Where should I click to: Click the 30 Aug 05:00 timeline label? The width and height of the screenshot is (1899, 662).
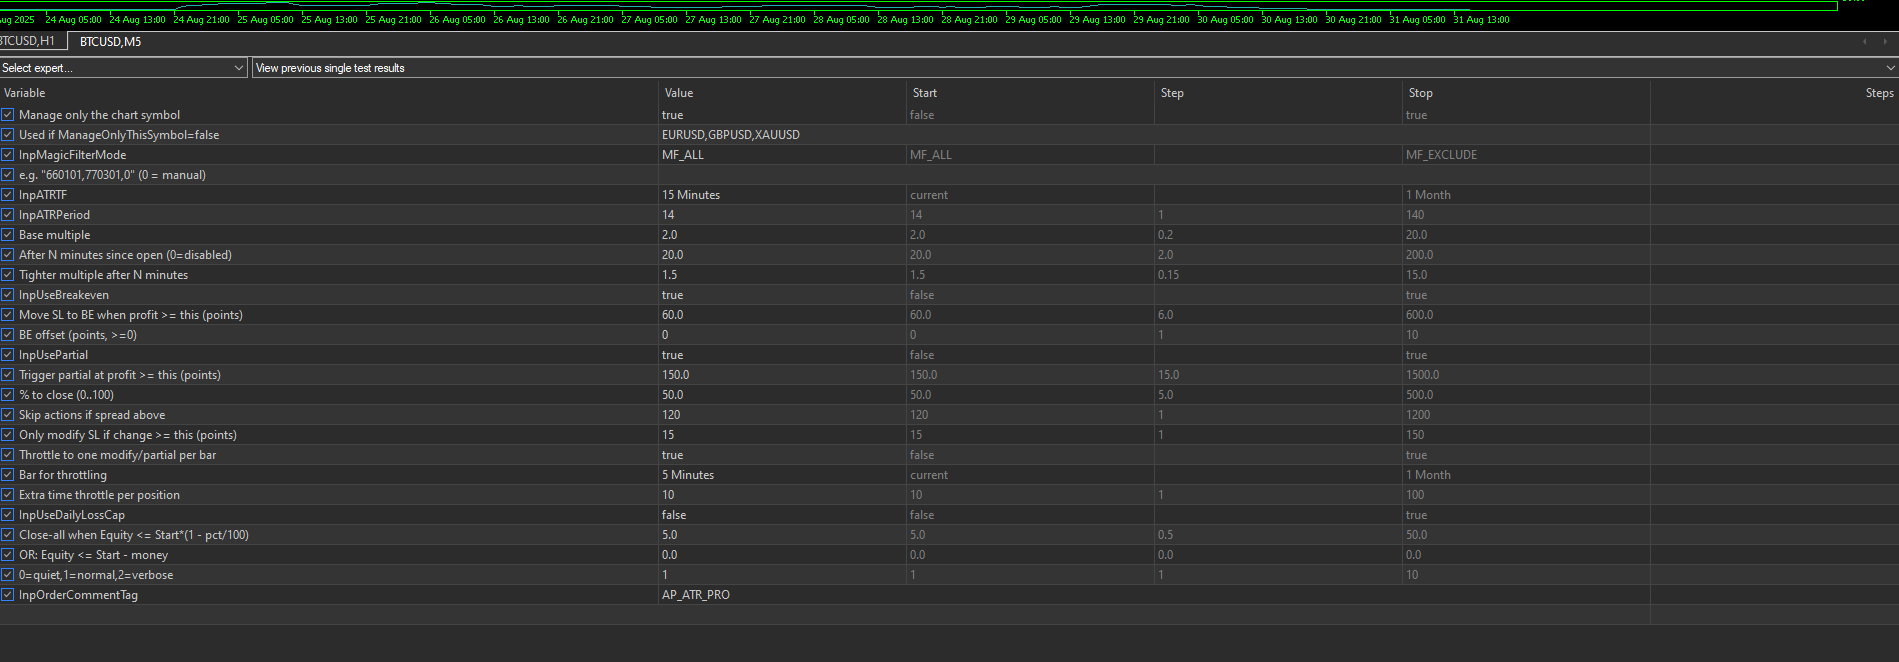[1225, 20]
